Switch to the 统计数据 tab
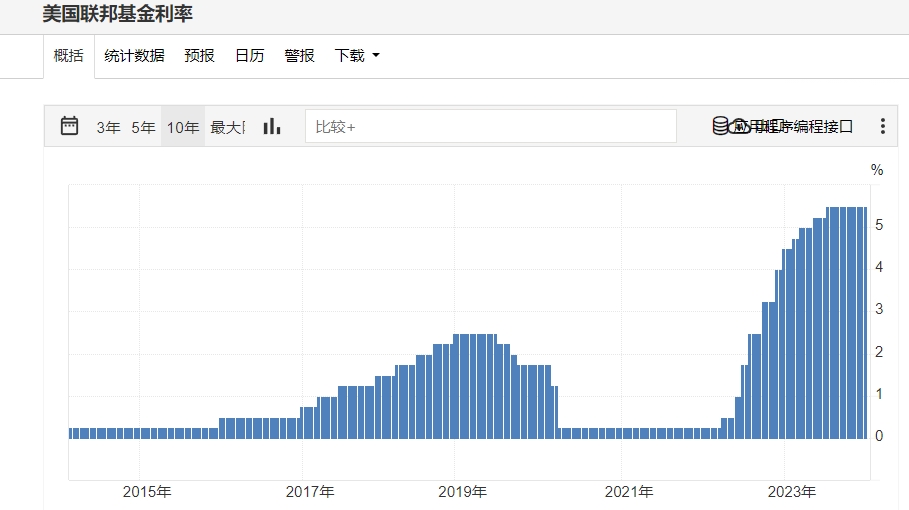The image size is (909, 510). coord(134,56)
